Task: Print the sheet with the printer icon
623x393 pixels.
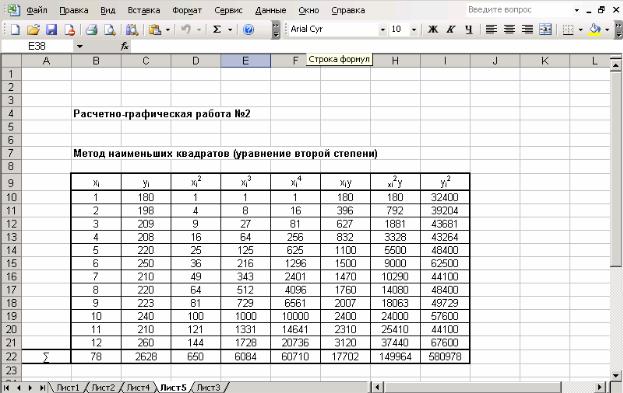Action: [x=92, y=29]
